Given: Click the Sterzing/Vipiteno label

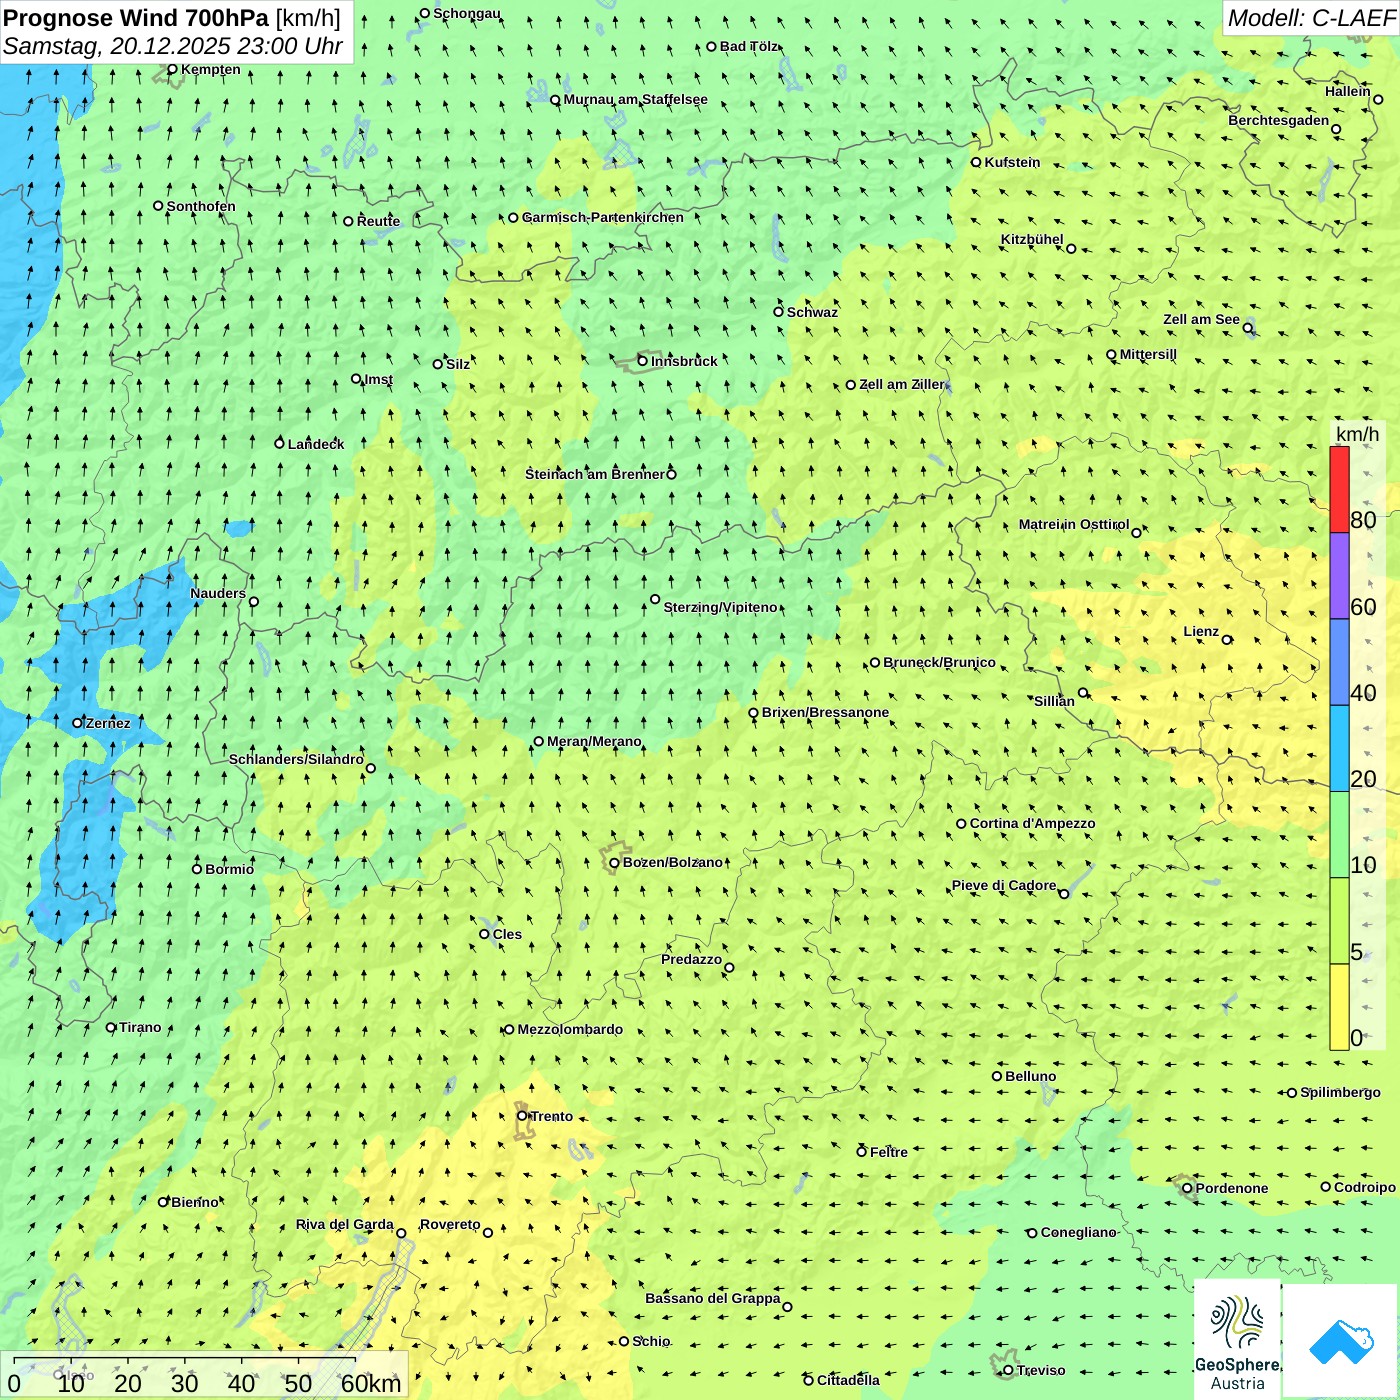Looking at the screenshot, I should (x=720, y=607).
